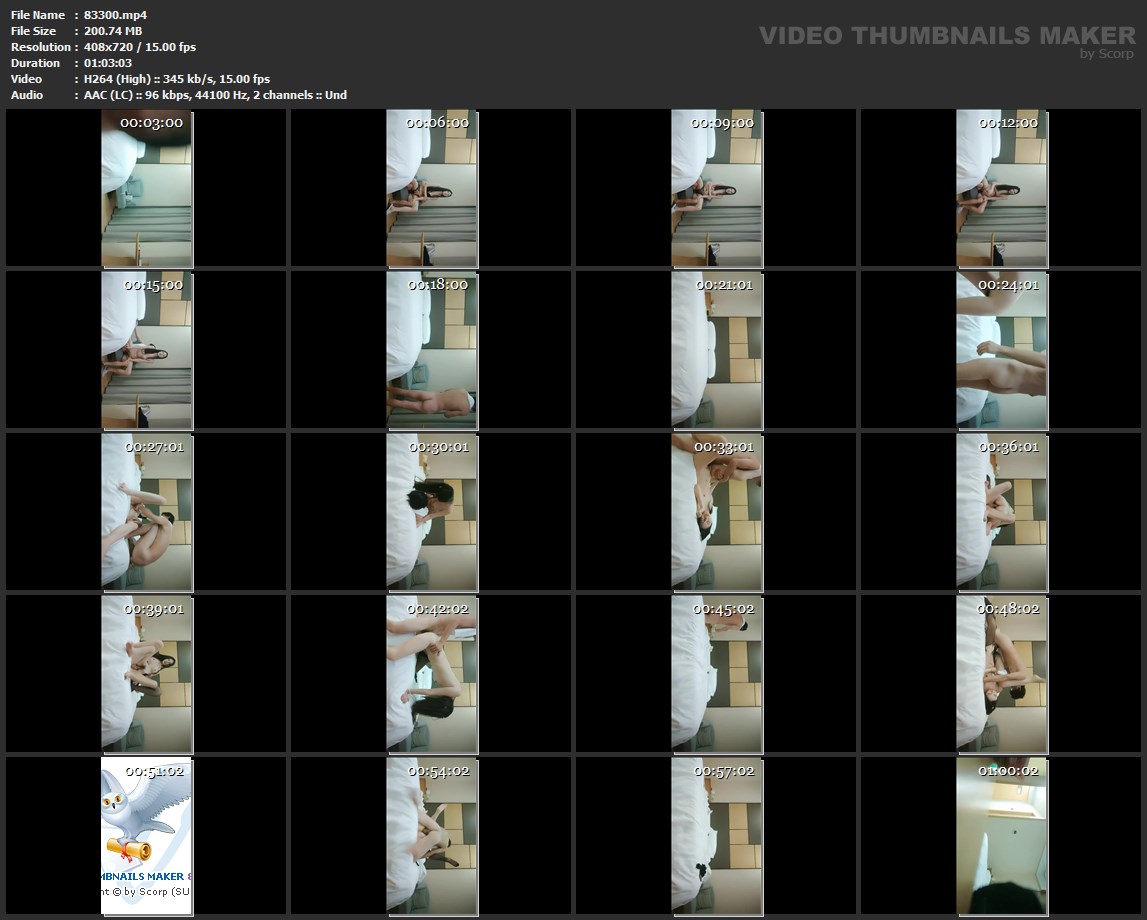Click the File Size label
Image resolution: width=1147 pixels, height=920 pixels.
tap(34, 31)
